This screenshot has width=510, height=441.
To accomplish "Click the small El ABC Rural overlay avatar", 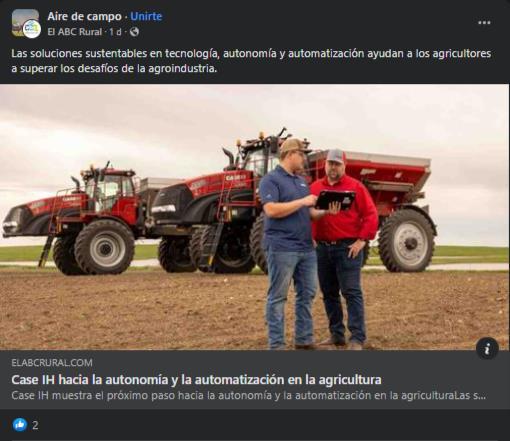I will tap(32, 29).
